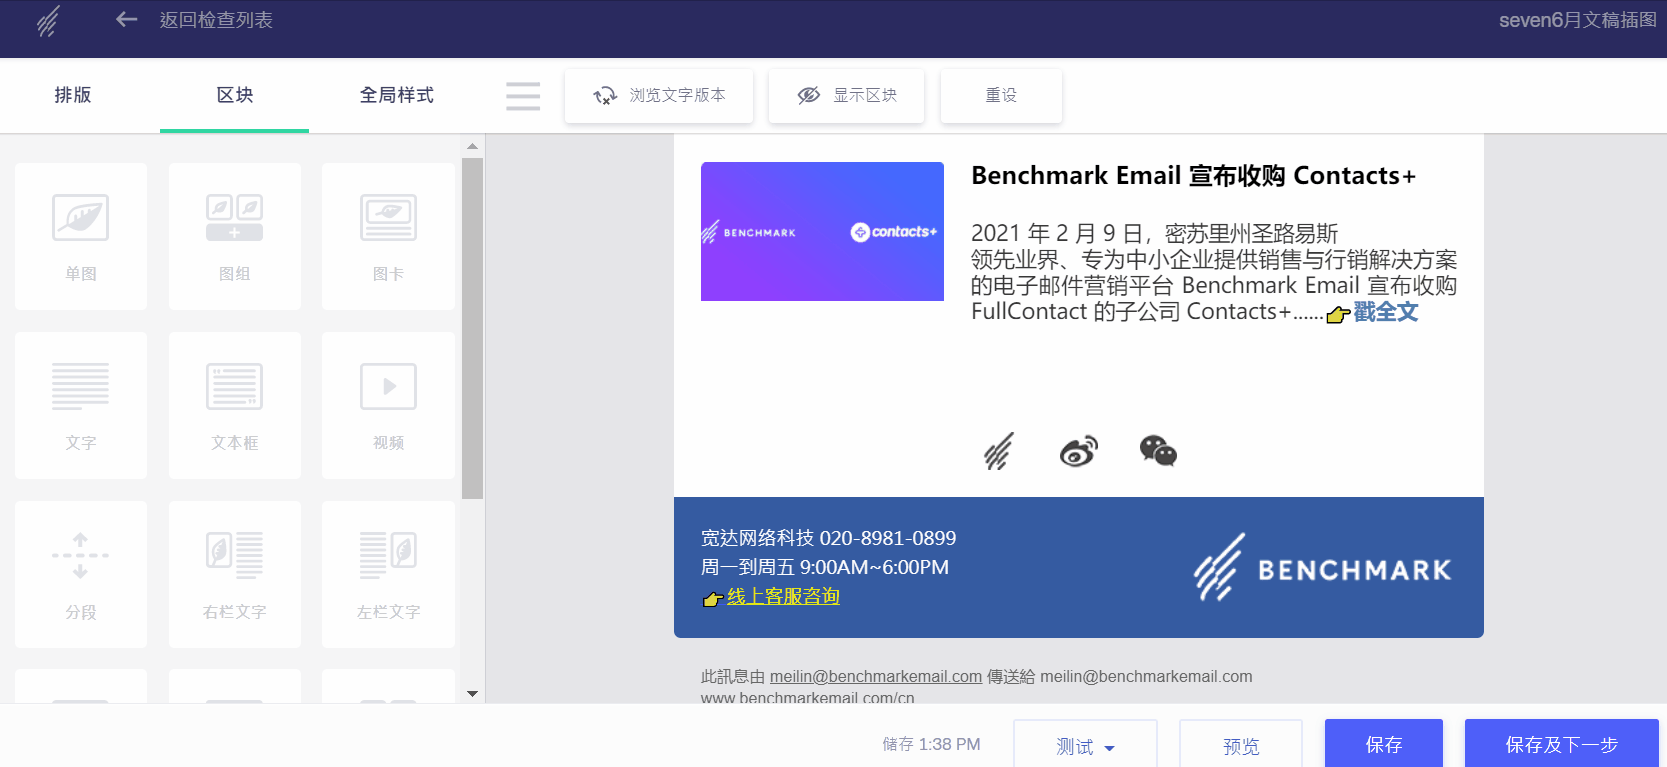Select the 文本框 block

(x=235, y=406)
